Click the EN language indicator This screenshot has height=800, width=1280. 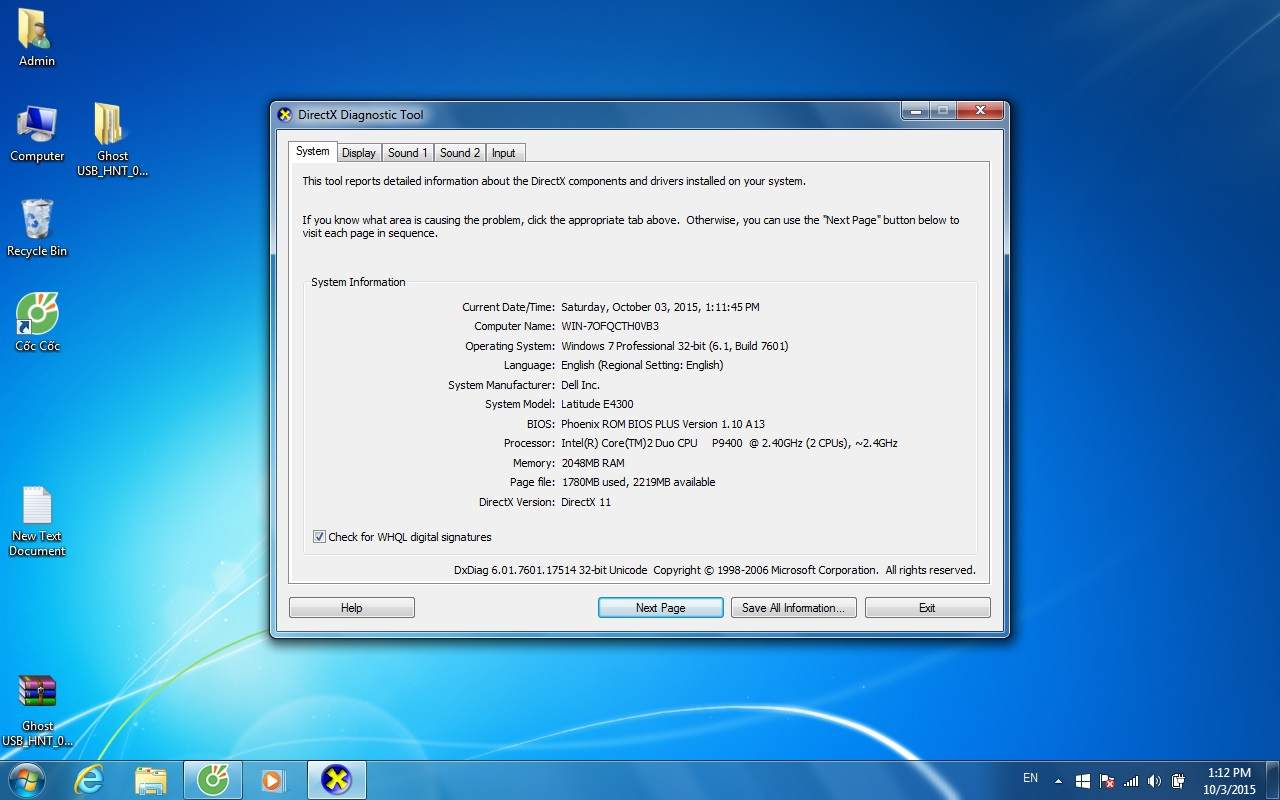[x=1030, y=778]
